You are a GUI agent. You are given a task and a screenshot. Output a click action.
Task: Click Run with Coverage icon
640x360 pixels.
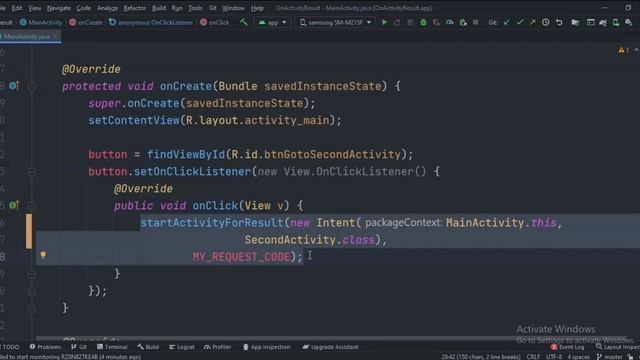tap(436, 22)
